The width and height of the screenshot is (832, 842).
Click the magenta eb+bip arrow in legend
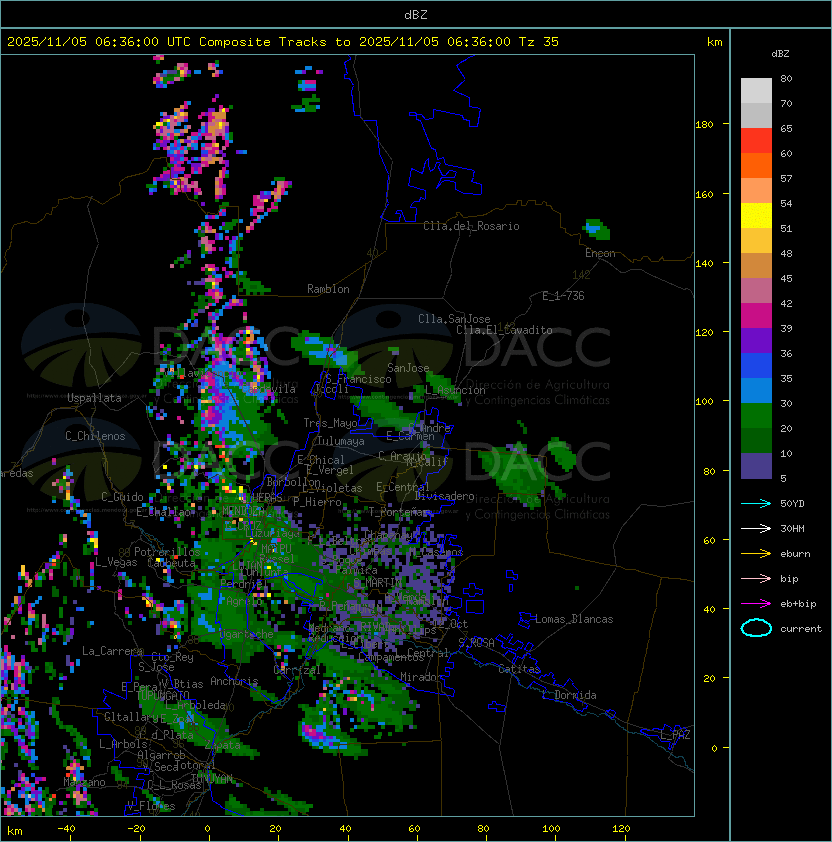point(756,604)
